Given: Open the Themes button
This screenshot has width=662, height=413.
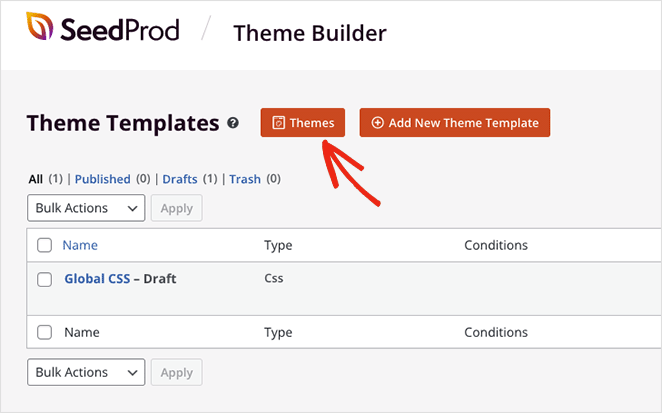Looking at the screenshot, I should pos(303,123).
